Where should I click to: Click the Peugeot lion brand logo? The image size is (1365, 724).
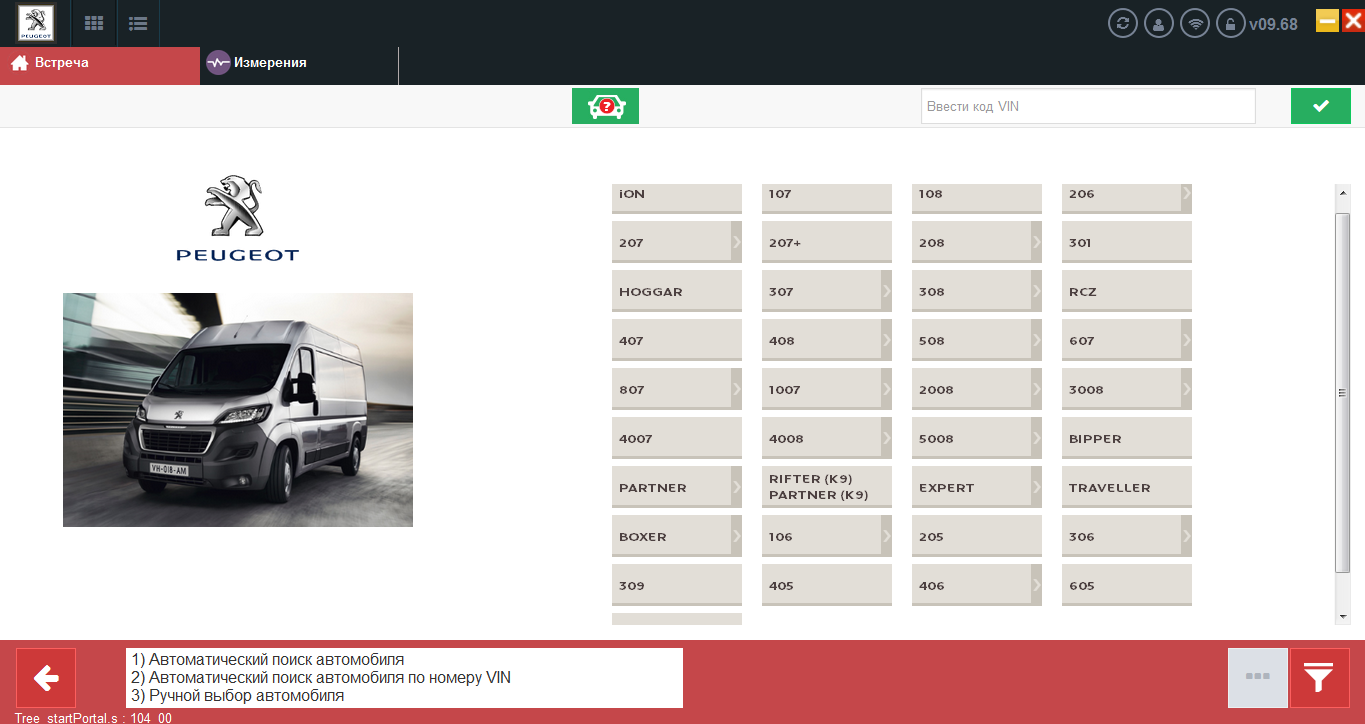238,218
